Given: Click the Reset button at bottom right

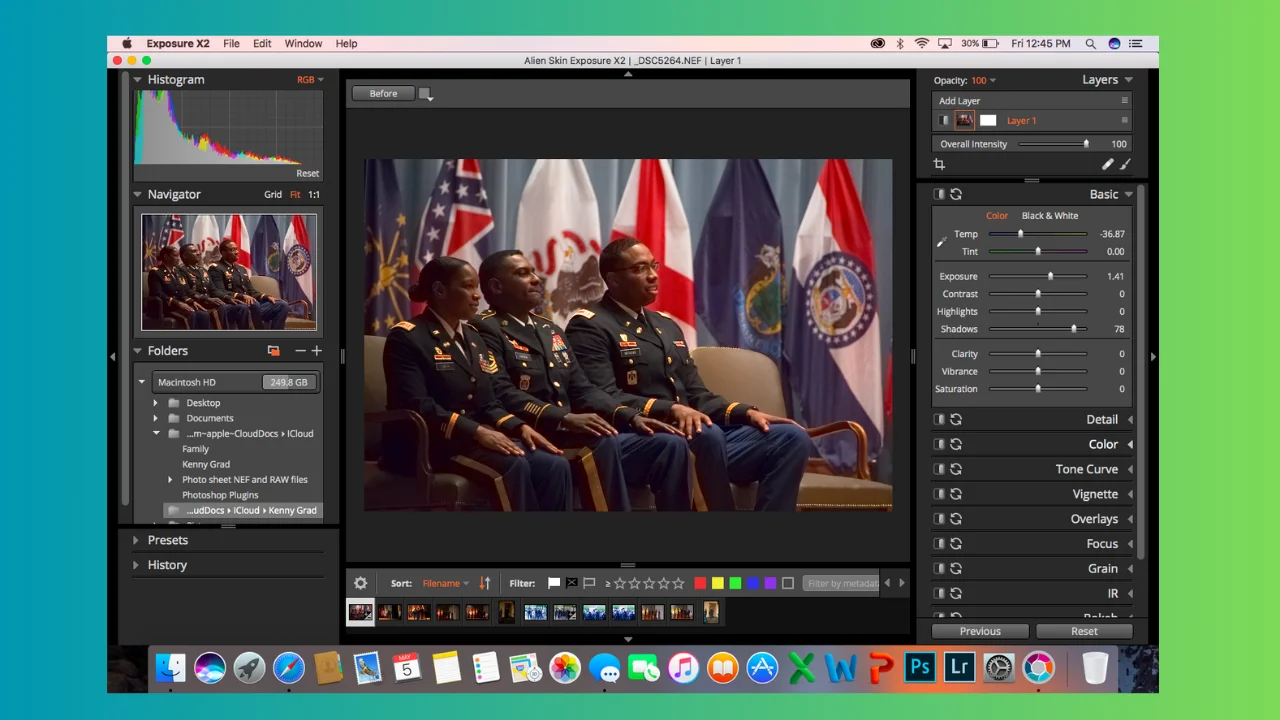Looking at the screenshot, I should coord(1084,631).
